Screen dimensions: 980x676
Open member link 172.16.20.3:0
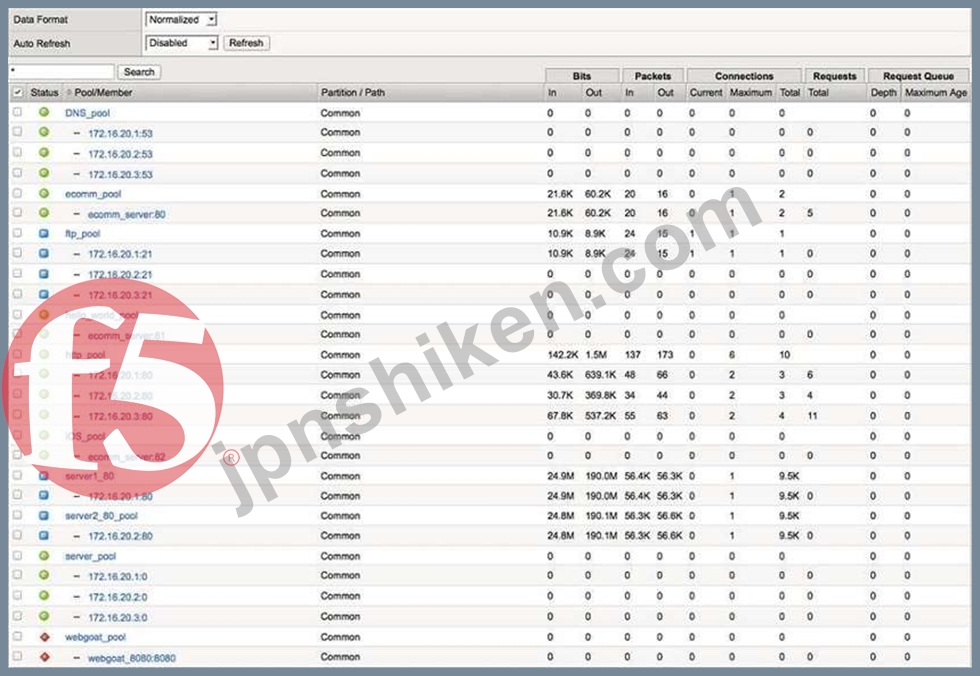point(118,617)
